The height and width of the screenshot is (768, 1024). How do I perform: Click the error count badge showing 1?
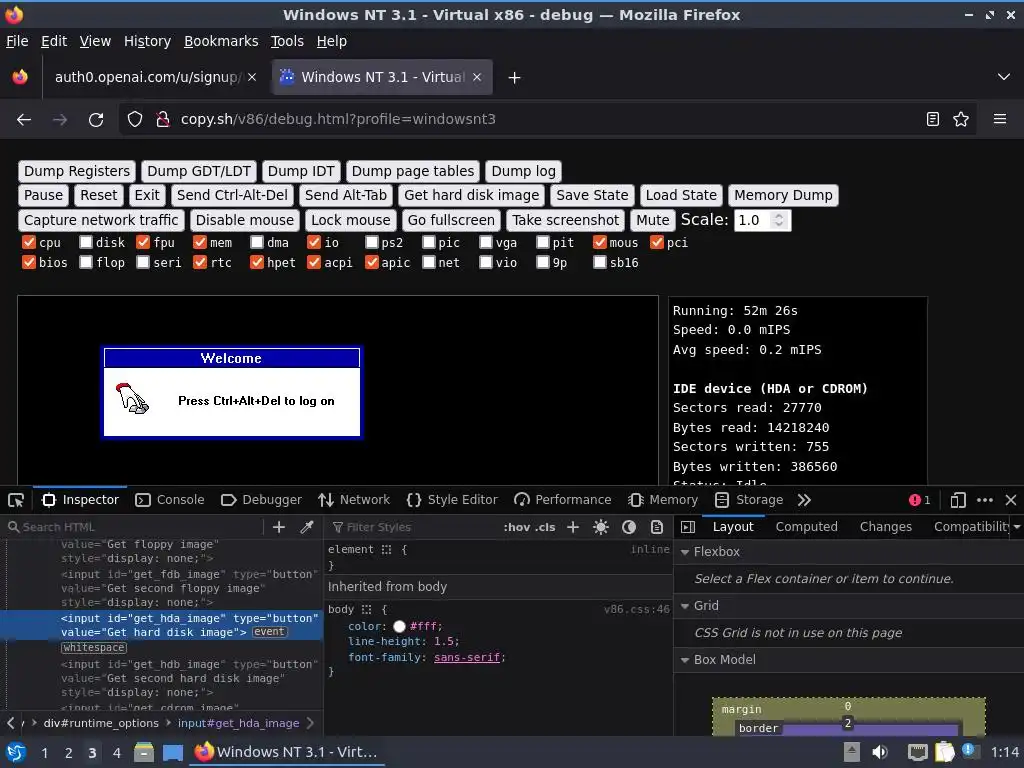(920, 500)
